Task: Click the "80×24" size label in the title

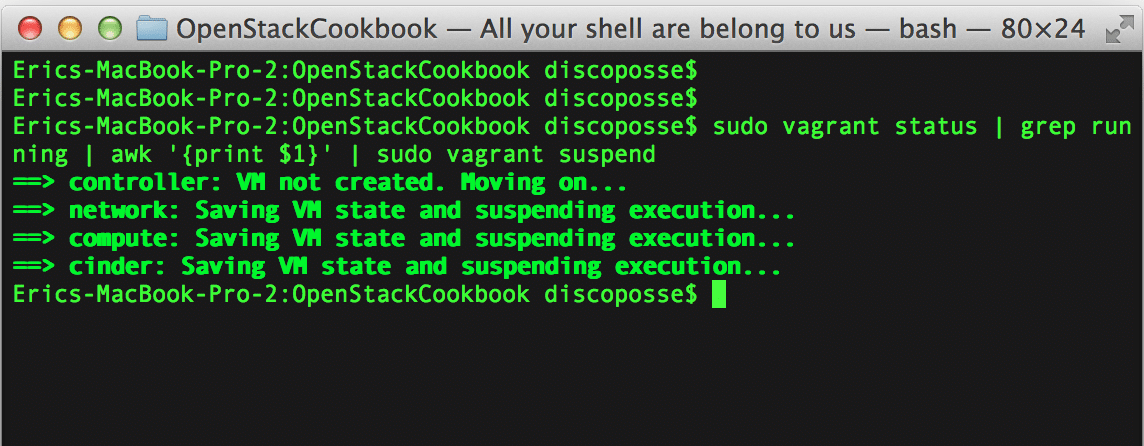Action: (x=1043, y=29)
